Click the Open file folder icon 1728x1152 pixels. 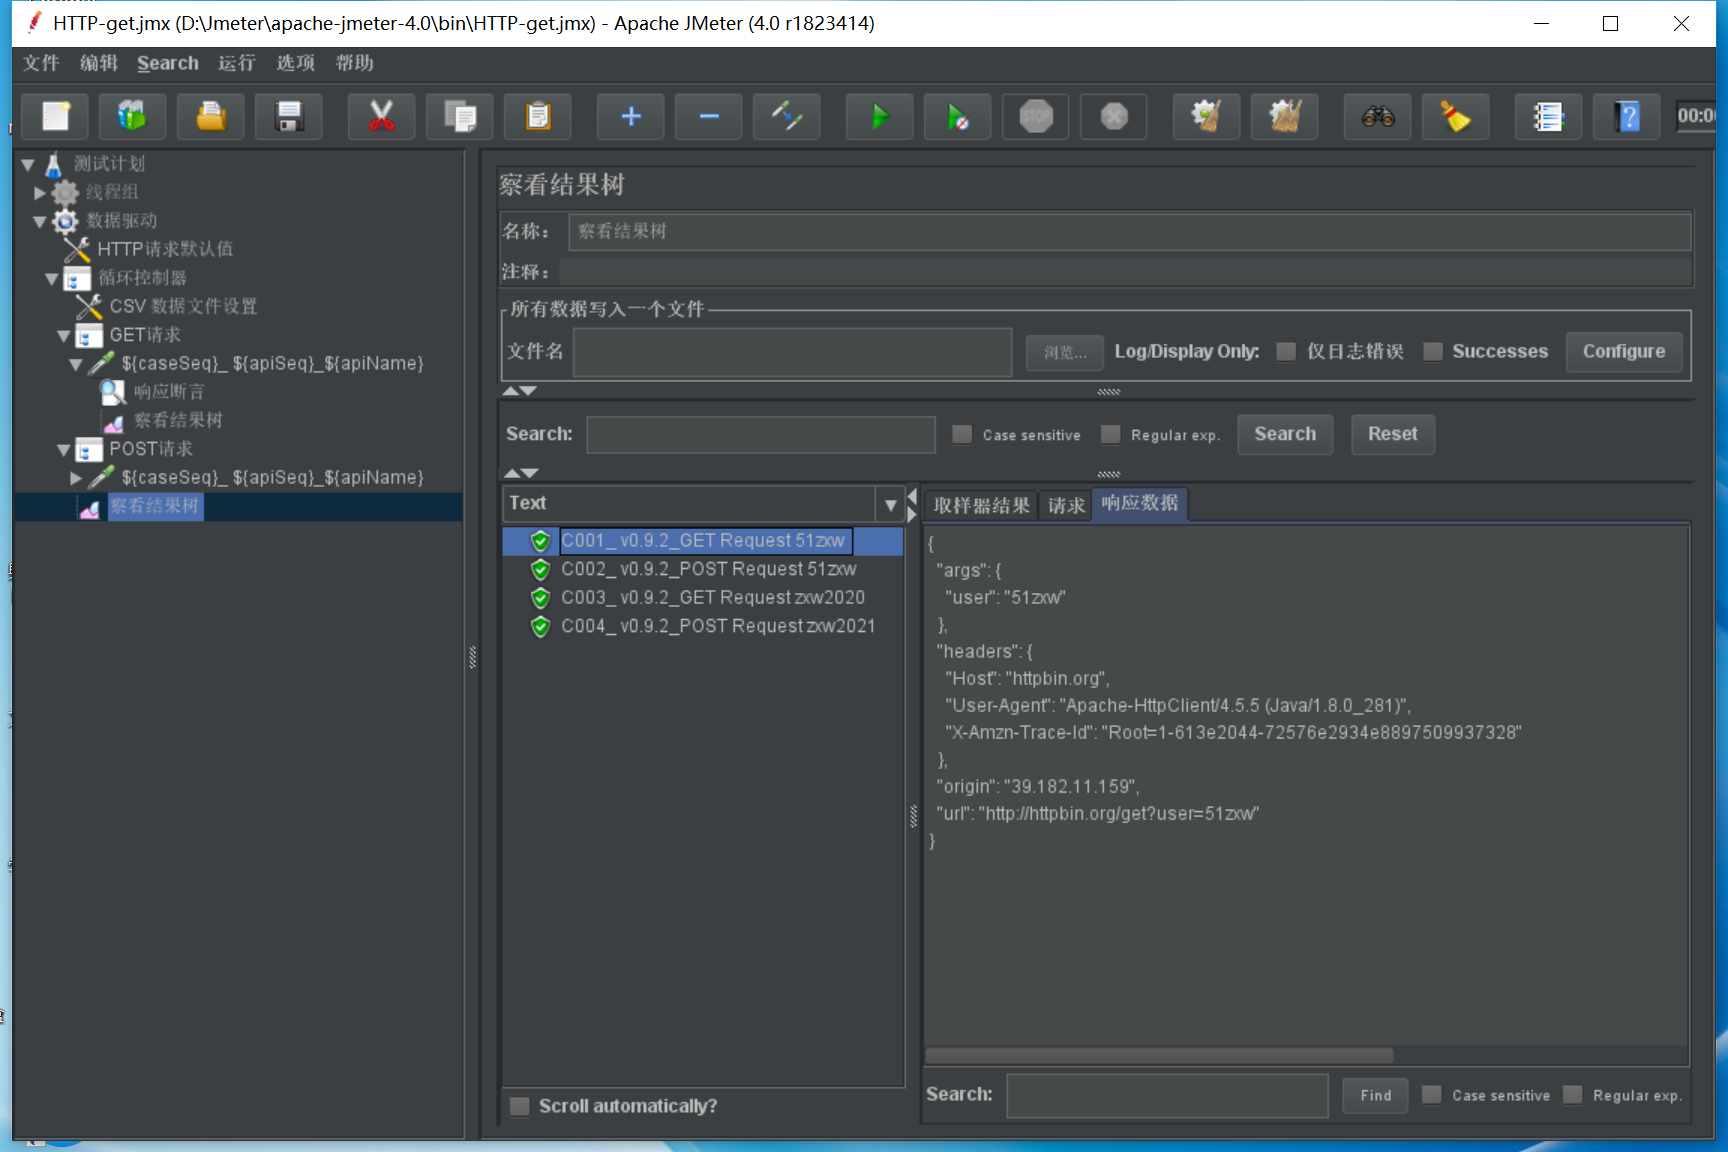click(x=211, y=117)
